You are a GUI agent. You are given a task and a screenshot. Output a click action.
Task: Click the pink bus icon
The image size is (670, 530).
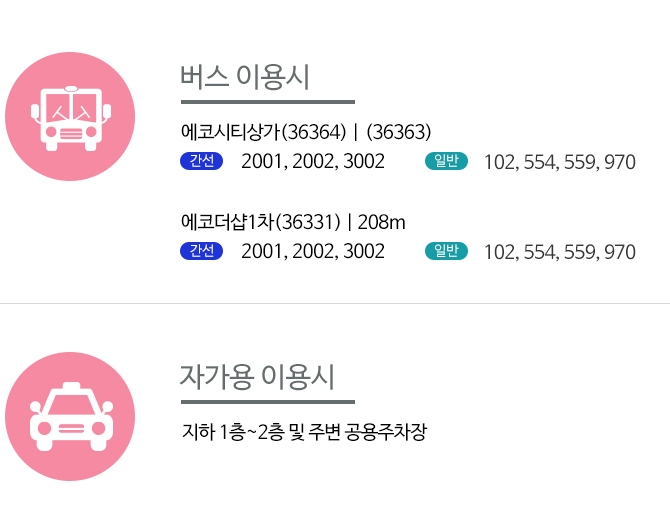point(70,117)
